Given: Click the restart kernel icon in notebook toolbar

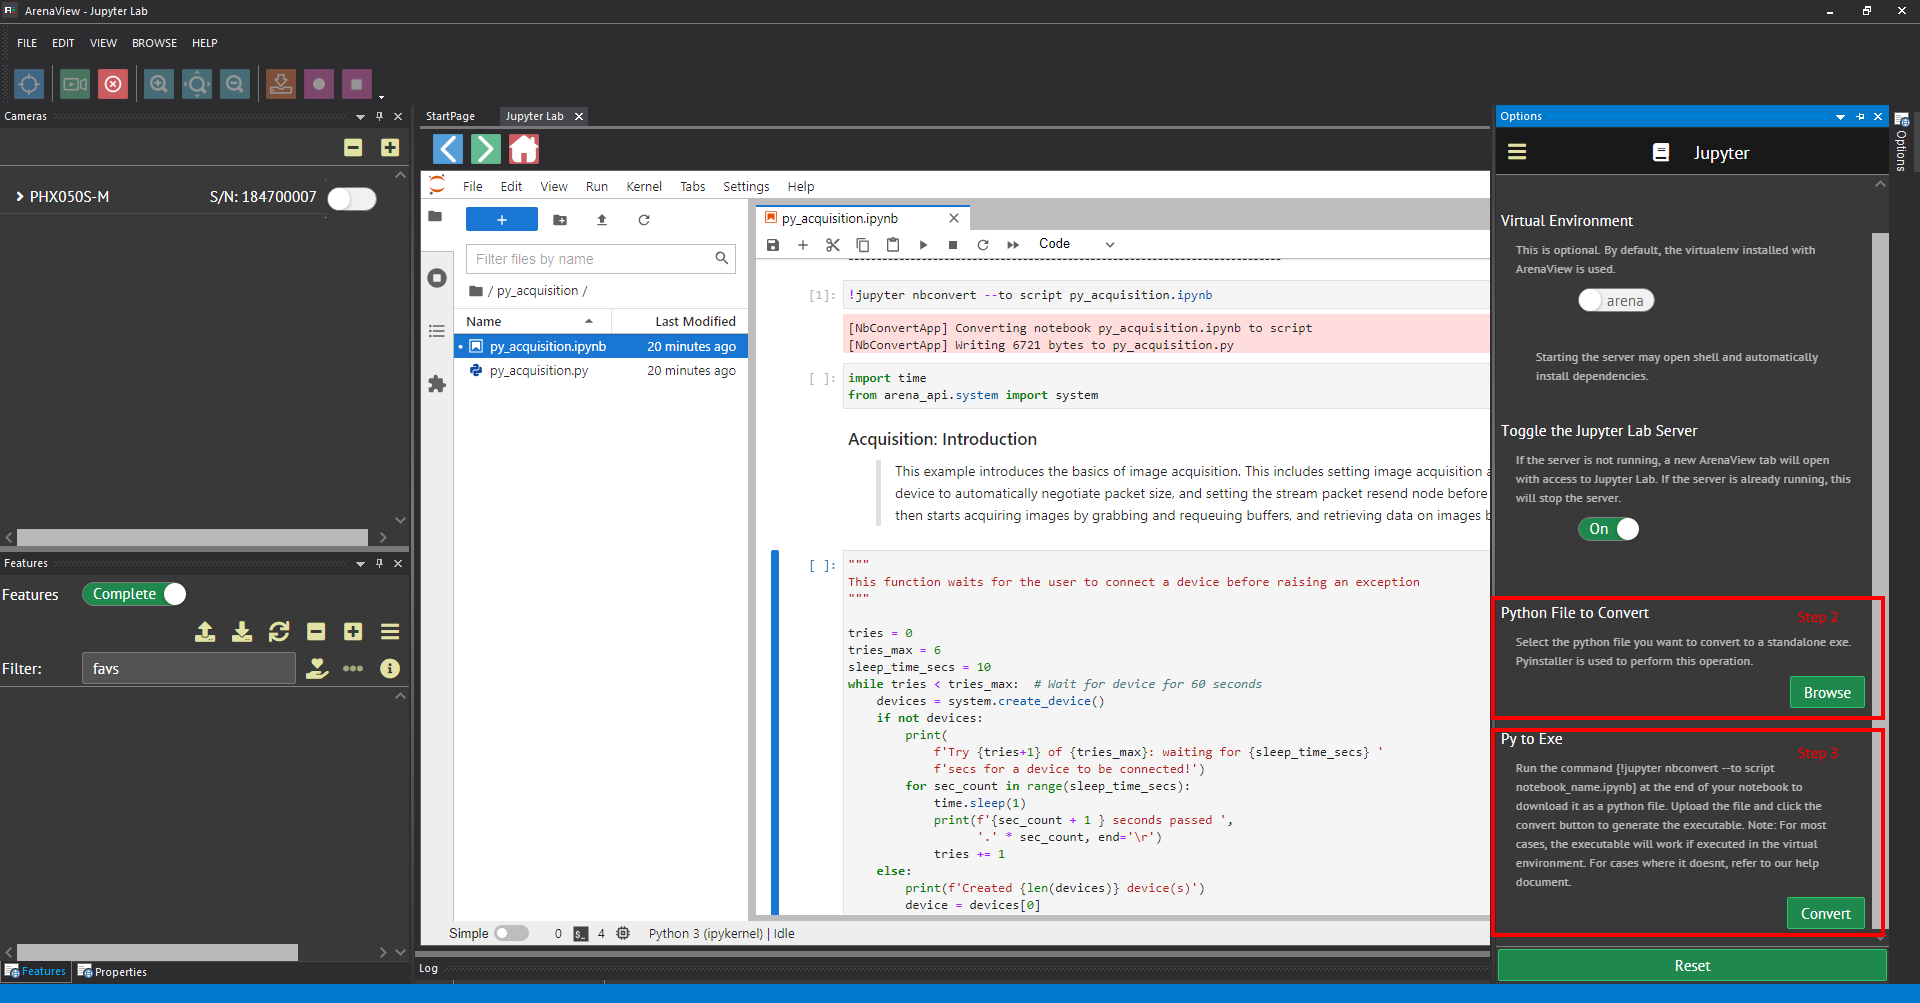Looking at the screenshot, I should pos(983,245).
